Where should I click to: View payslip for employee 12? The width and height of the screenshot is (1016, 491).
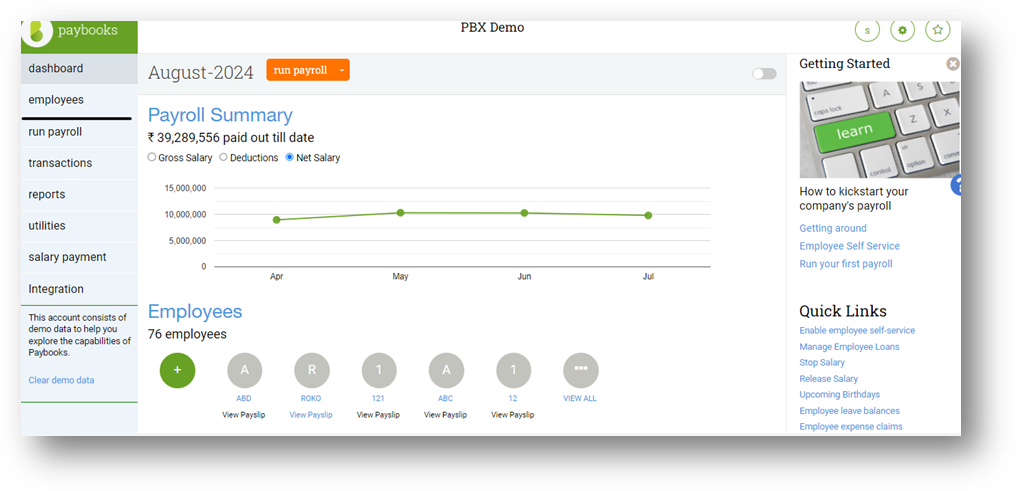click(513, 415)
